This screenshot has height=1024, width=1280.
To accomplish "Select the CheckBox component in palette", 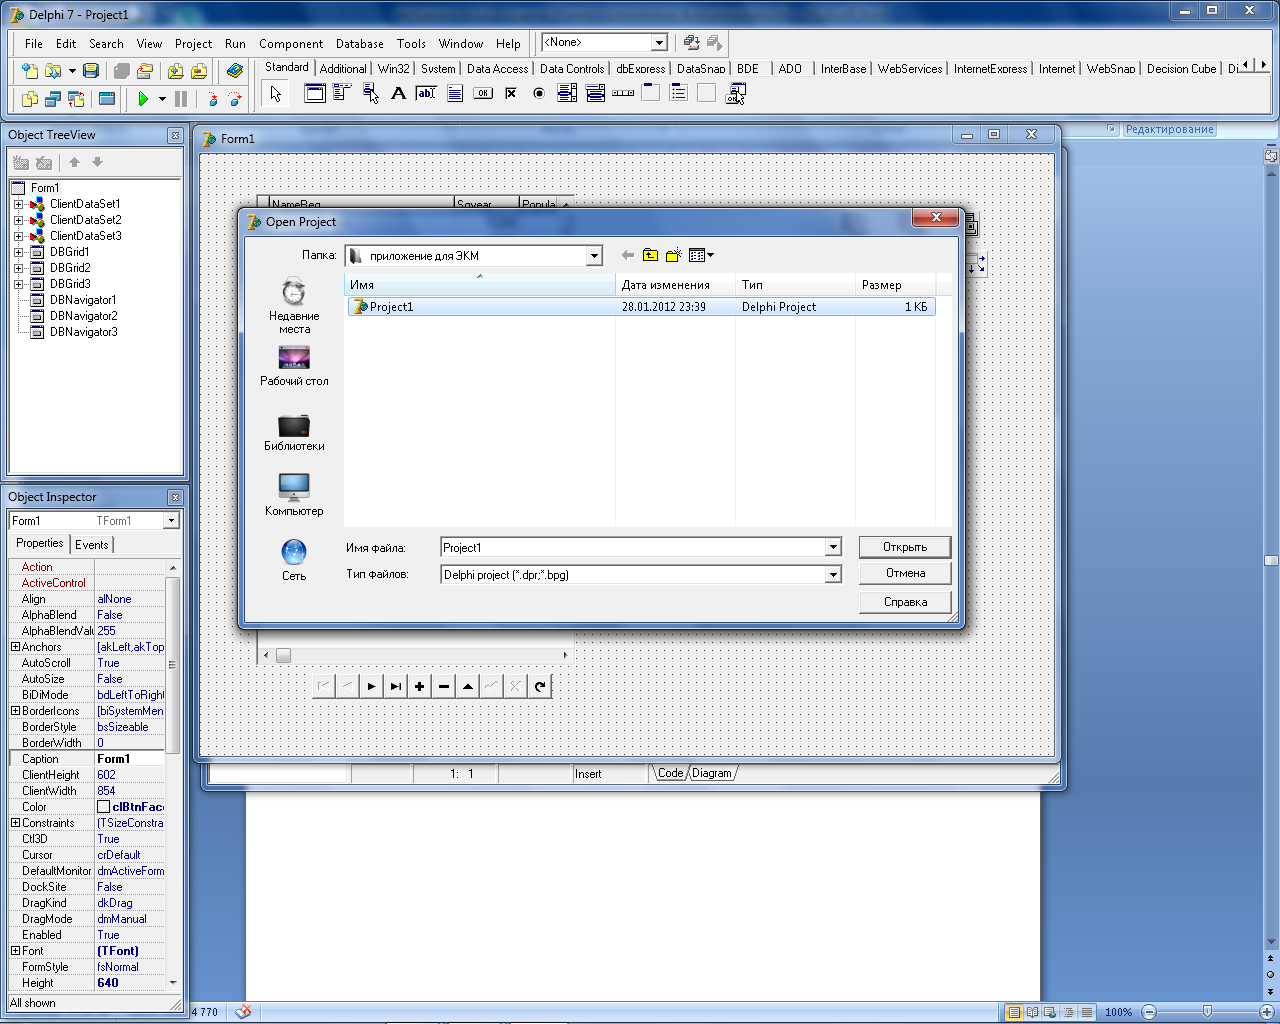I will (x=511, y=93).
